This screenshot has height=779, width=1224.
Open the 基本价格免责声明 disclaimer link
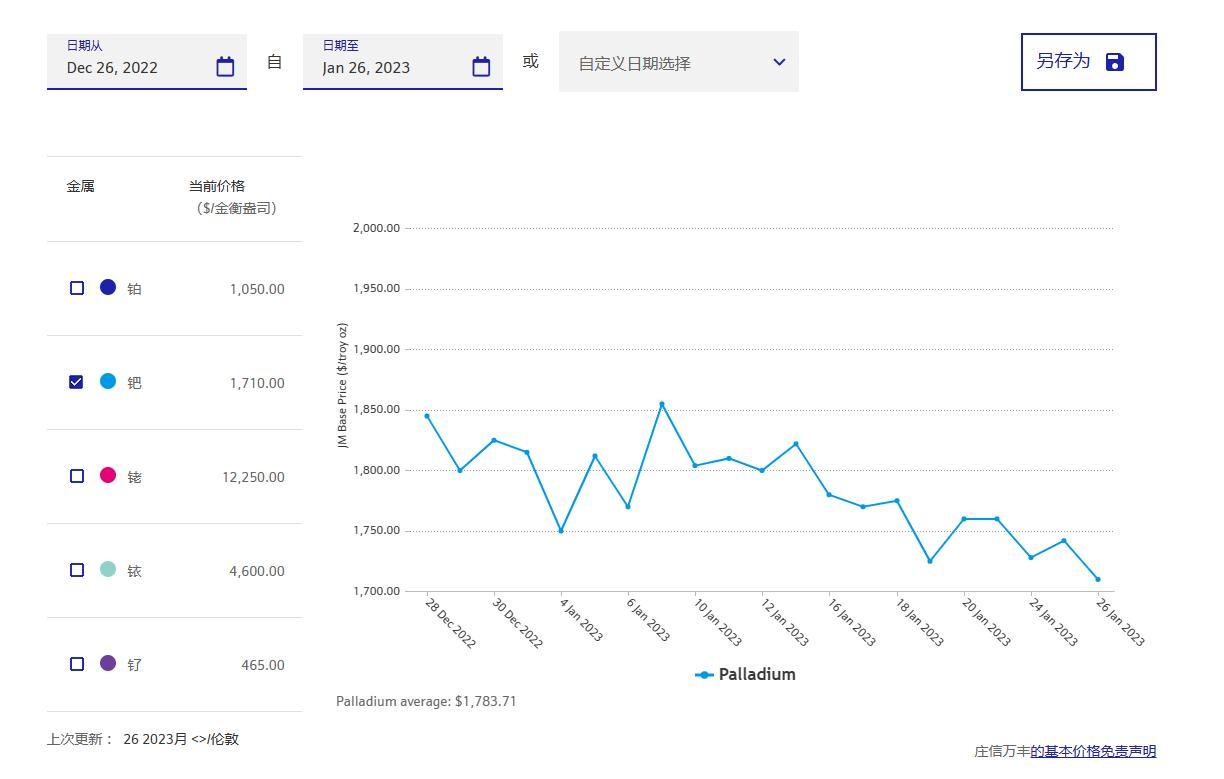(x=1093, y=751)
